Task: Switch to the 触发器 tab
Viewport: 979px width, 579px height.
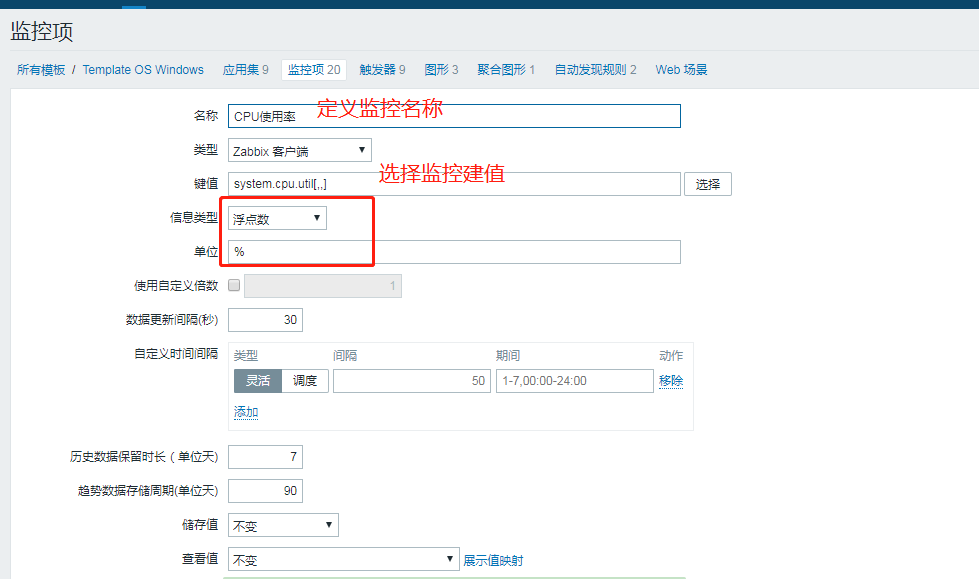Action: tap(382, 70)
